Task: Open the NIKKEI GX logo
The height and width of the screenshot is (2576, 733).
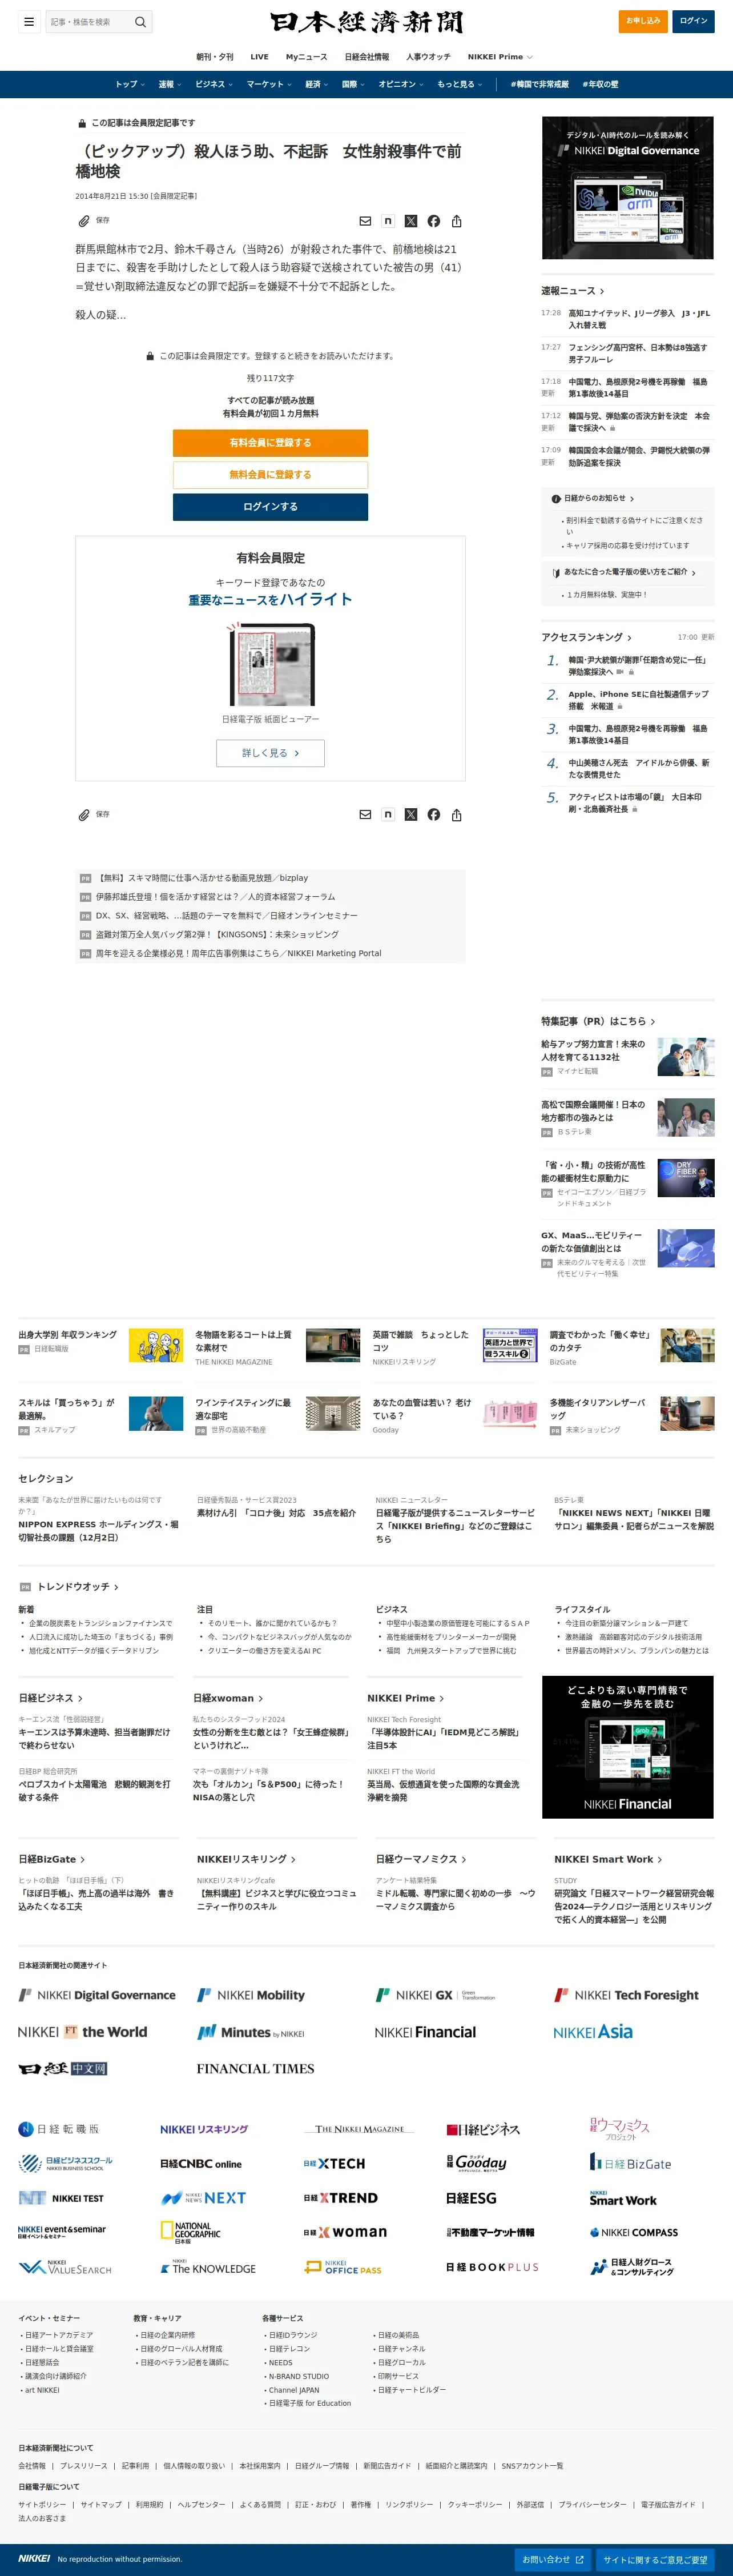Action: 435,1995
